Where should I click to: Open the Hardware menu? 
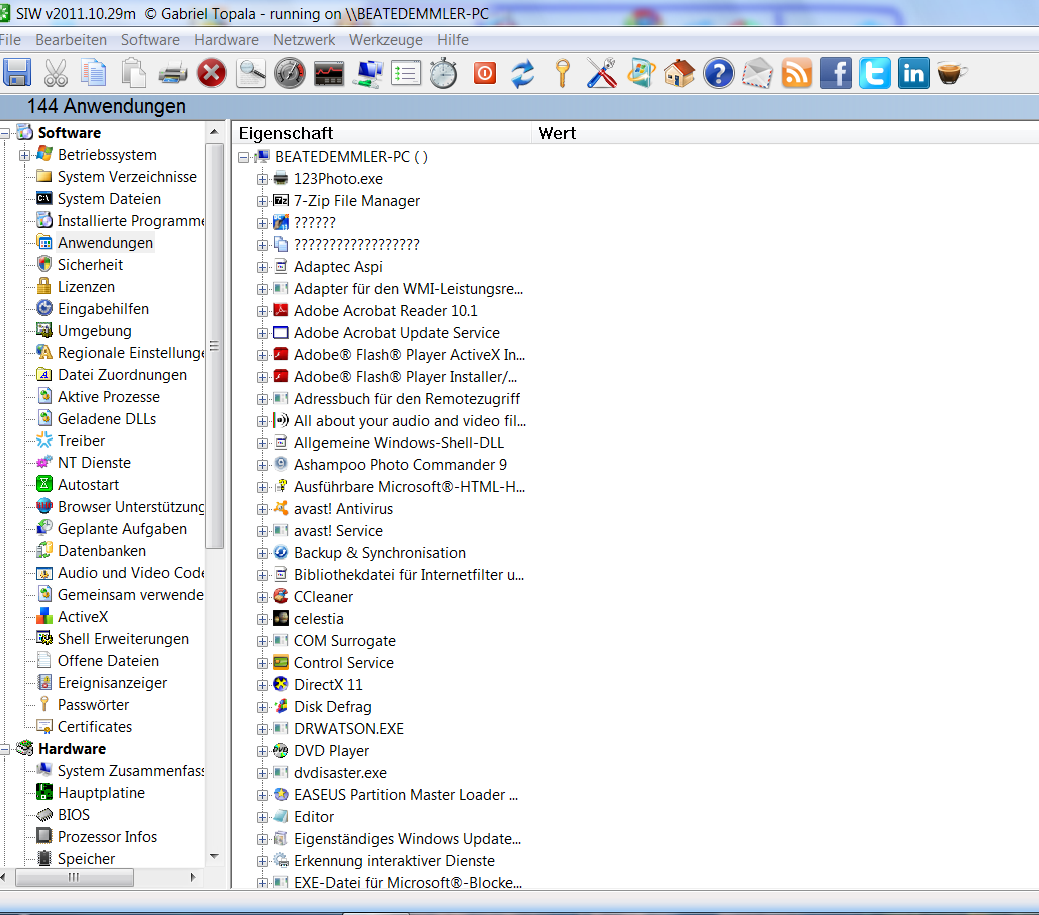(226, 40)
